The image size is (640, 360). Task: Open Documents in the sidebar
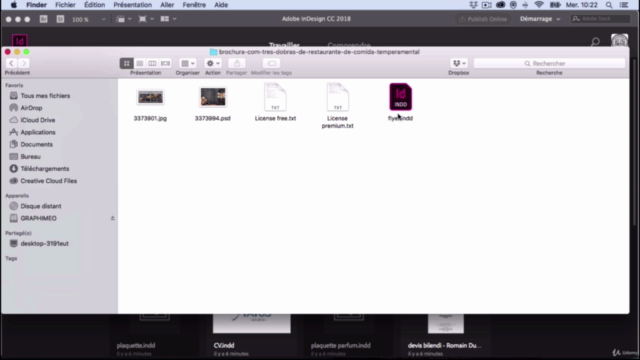[x=37, y=144]
